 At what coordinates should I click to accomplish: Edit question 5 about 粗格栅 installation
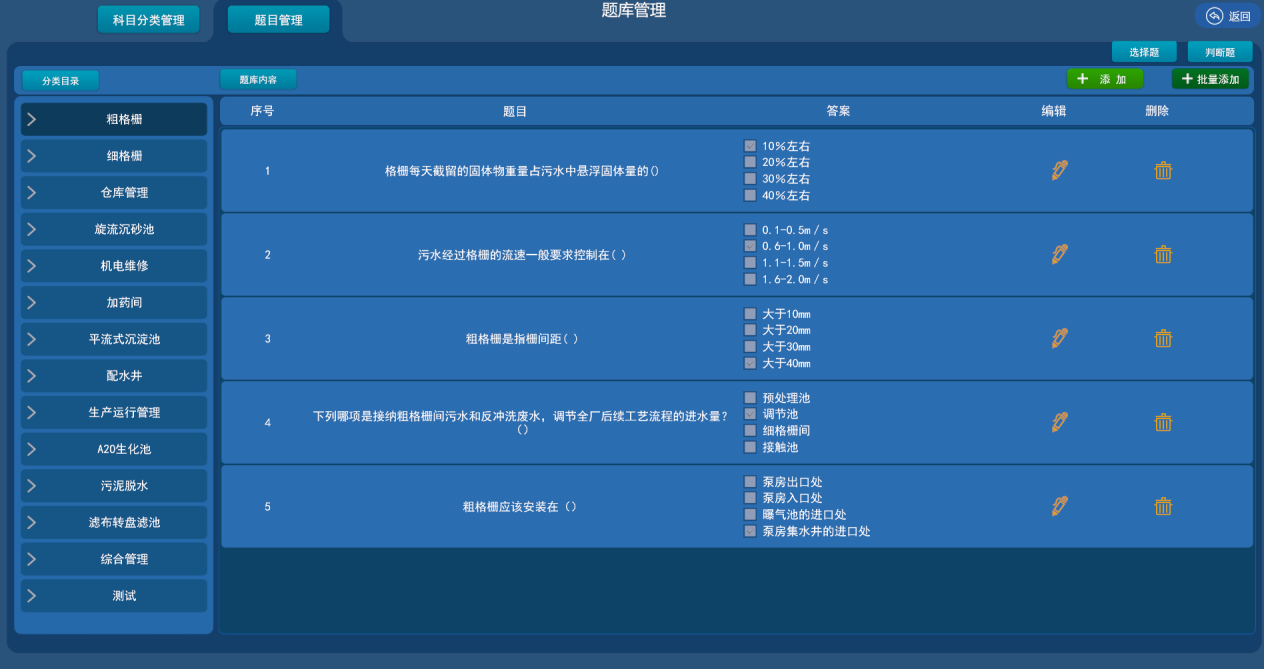pos(1059,506)
